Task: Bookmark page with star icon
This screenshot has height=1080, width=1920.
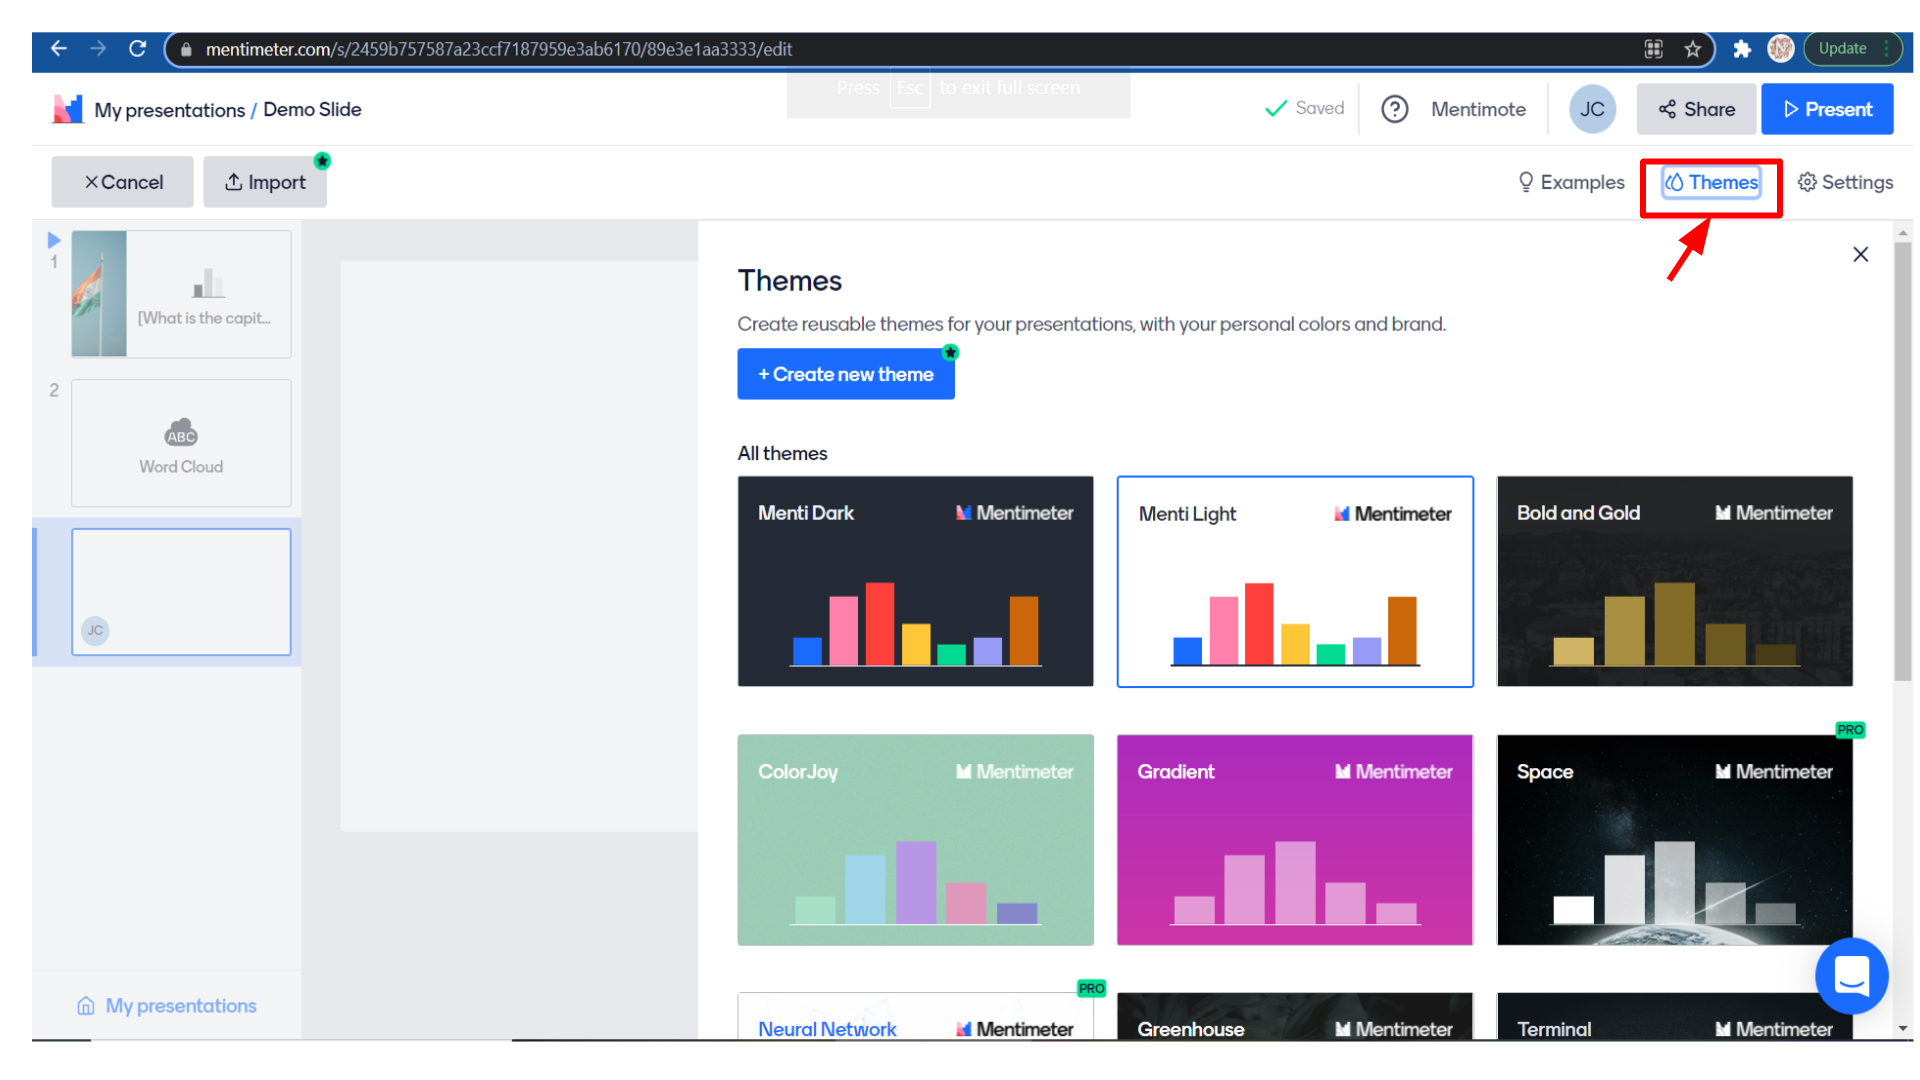Action: coord(1692,49)
